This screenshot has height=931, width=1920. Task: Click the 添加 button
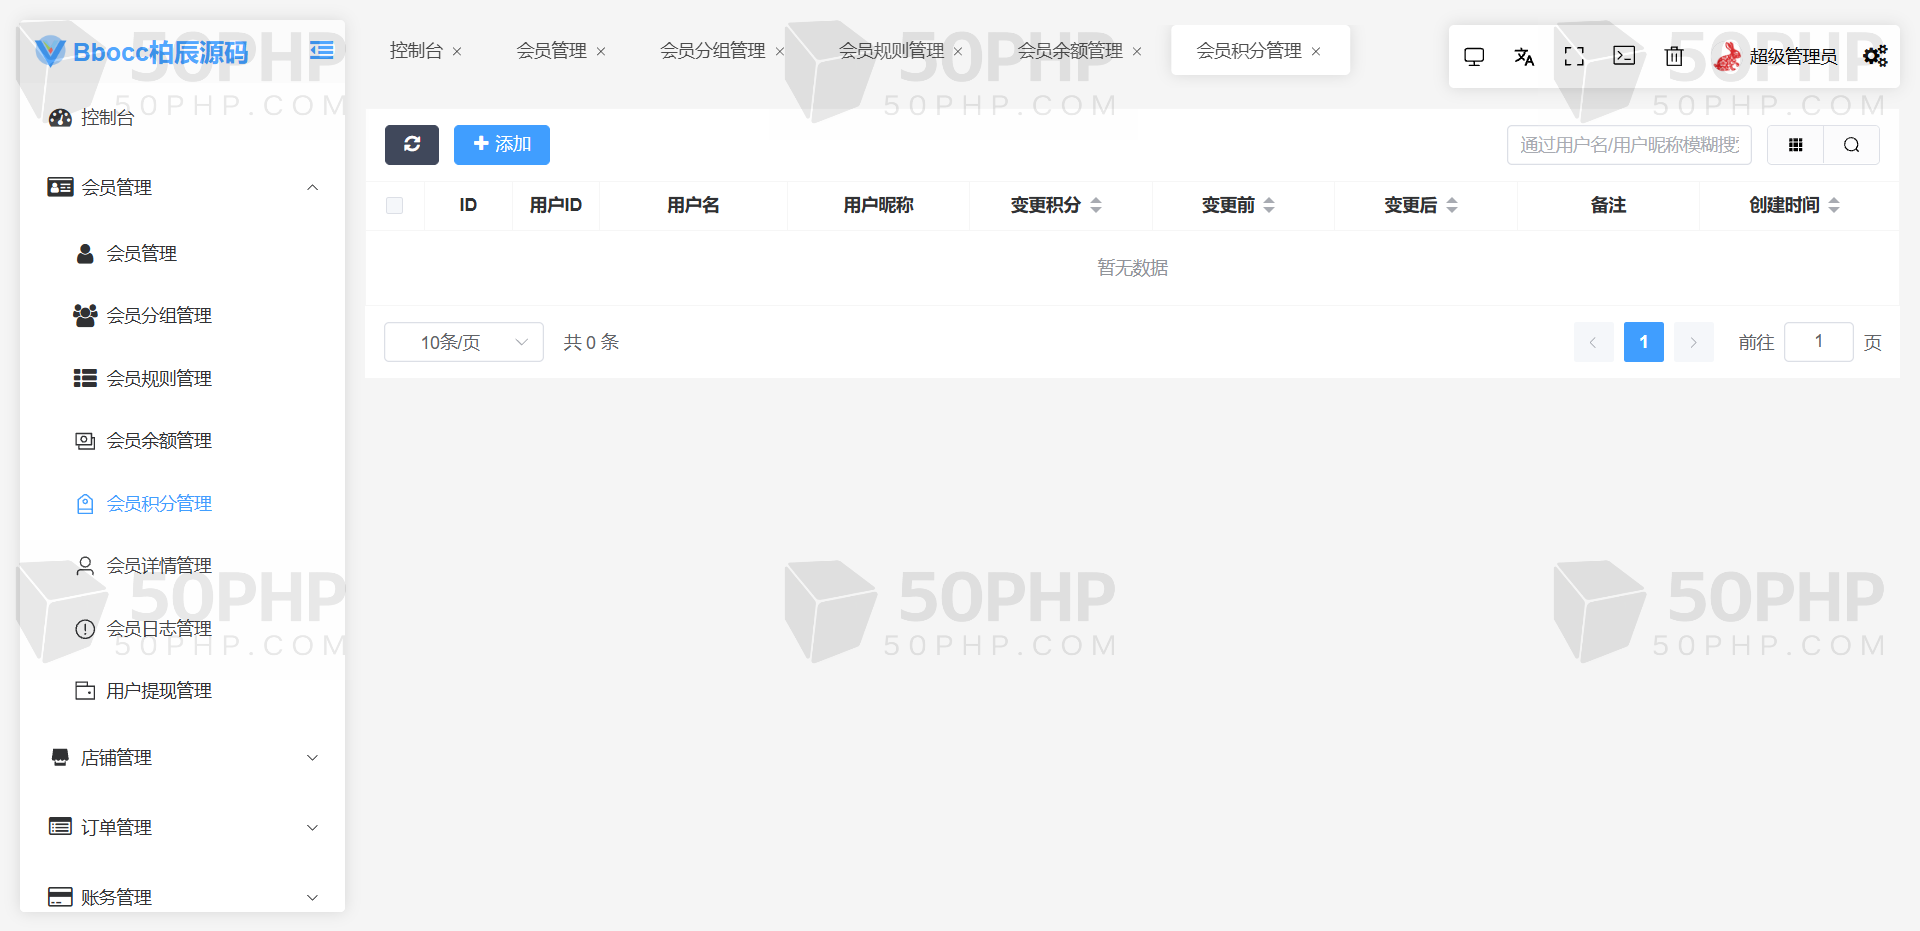pyautogui.click(x=502, y=145)
